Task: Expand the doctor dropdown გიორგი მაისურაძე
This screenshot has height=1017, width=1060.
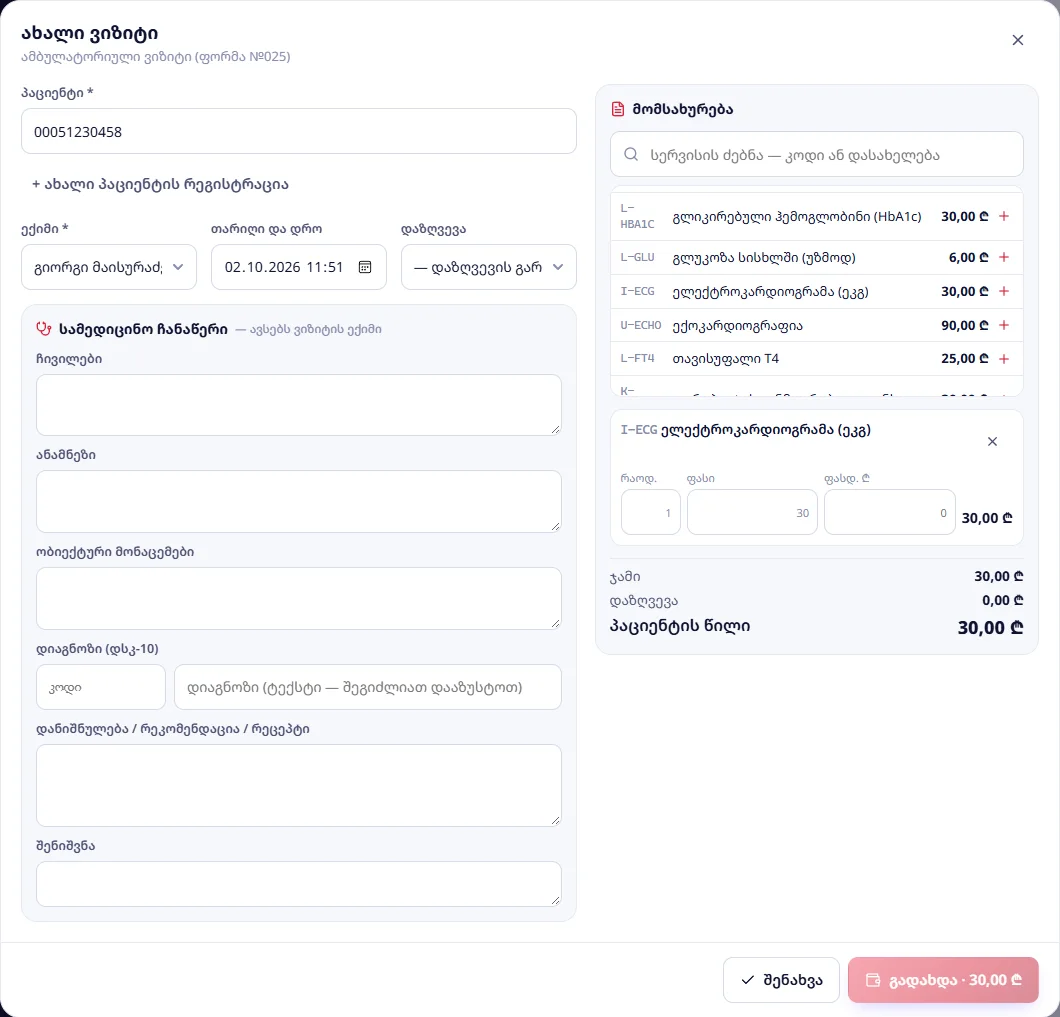Action: tap(109, 267)
